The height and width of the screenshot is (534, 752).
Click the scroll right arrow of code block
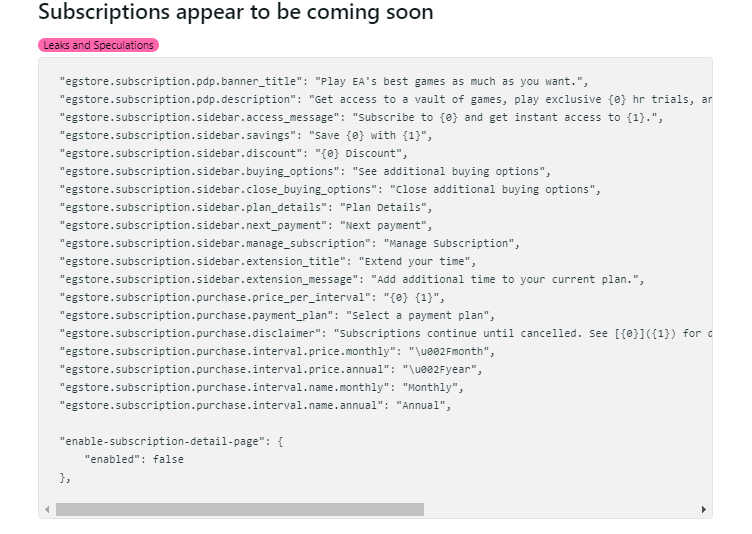coord(704,509)
